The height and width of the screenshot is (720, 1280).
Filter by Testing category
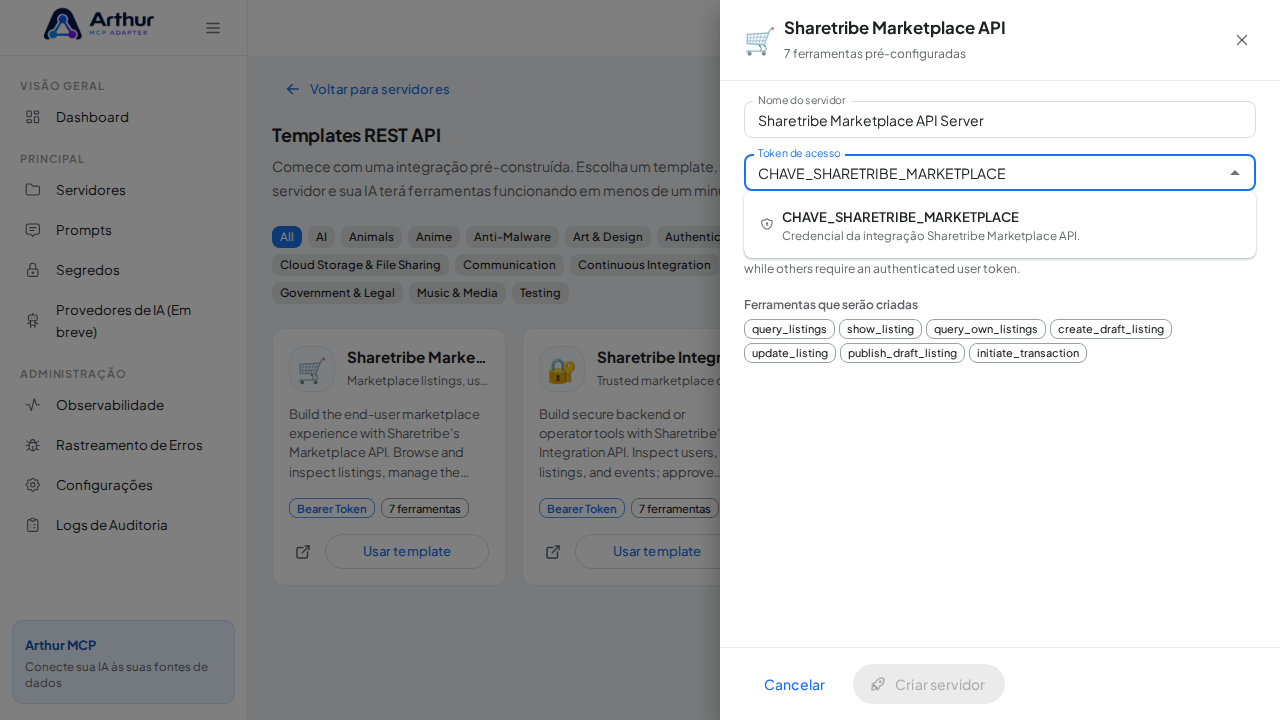click(x=540, y=293)
